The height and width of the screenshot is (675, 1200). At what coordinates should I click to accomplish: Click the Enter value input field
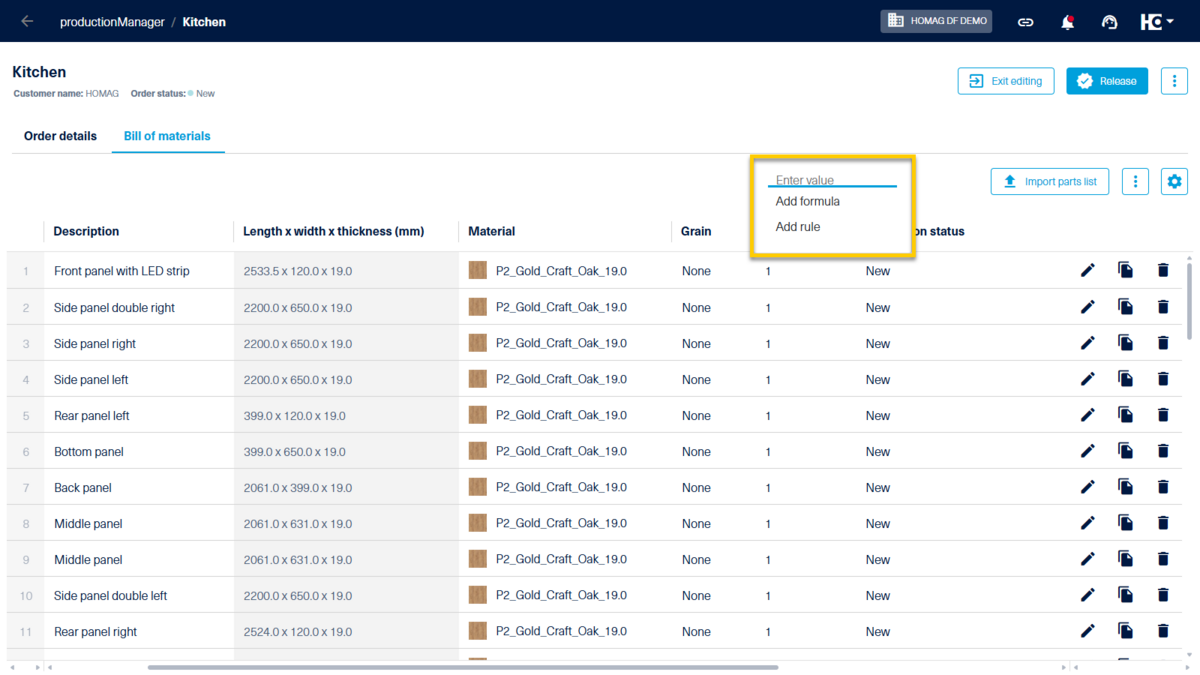pos(831,180)
